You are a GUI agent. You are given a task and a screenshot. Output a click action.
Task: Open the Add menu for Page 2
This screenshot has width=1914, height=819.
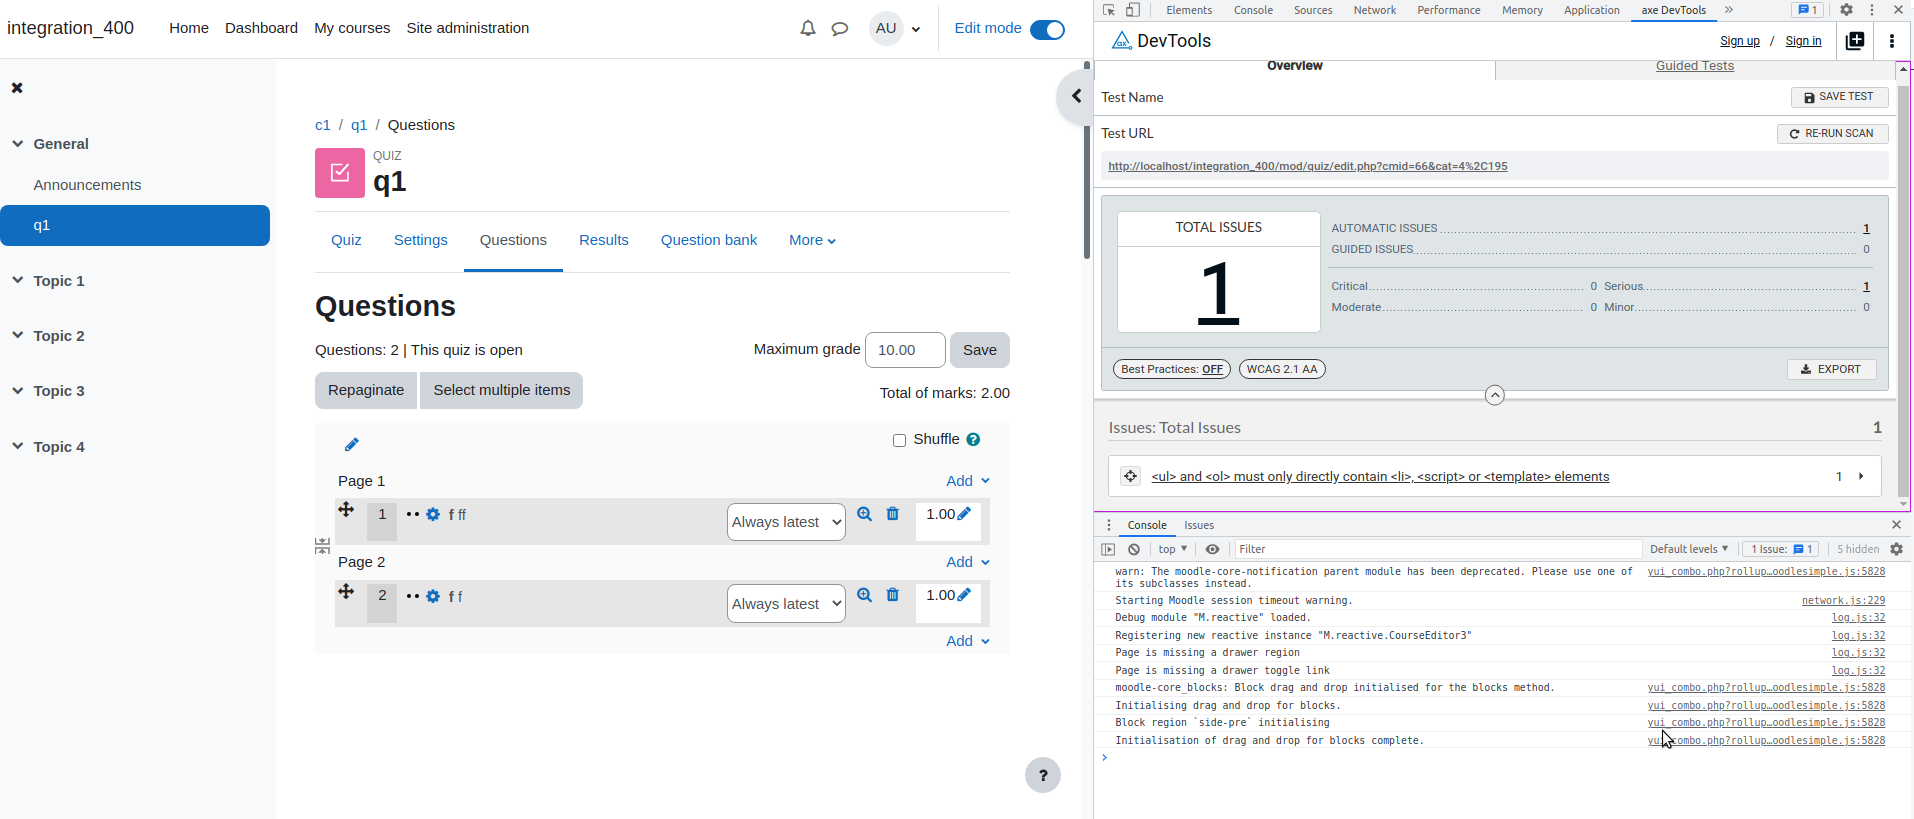coord(968,562)
